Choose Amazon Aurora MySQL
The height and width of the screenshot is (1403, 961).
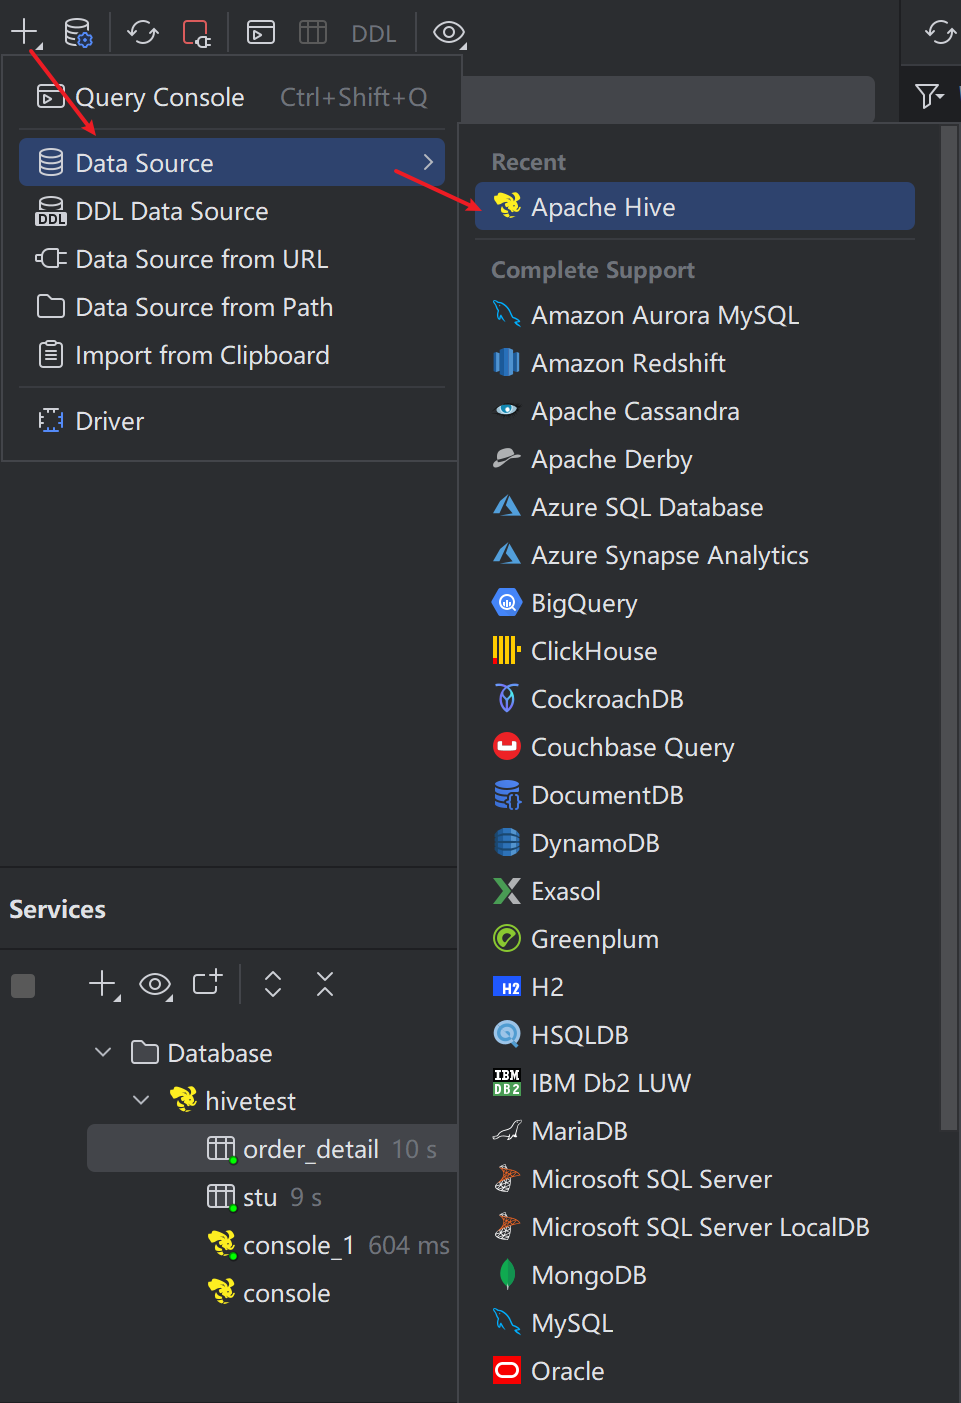click(x=695, y=315)
